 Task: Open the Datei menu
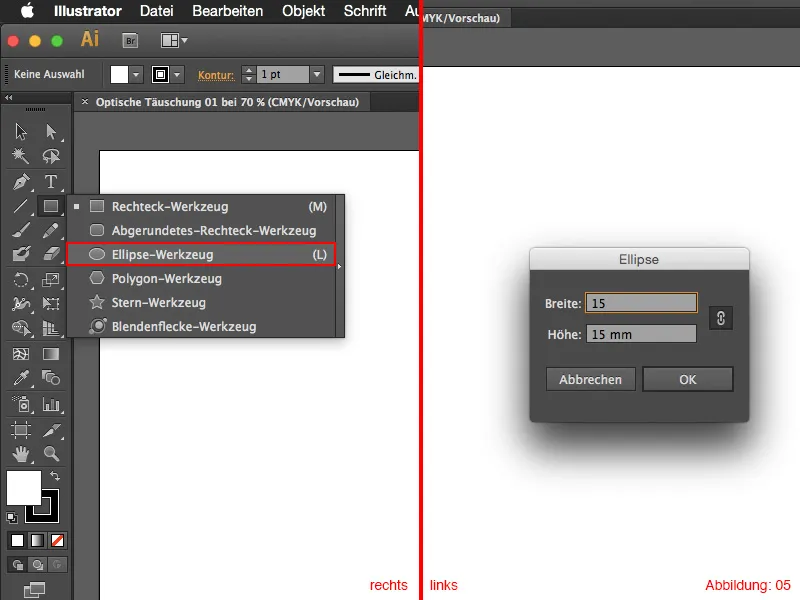(x=157, y=11)
